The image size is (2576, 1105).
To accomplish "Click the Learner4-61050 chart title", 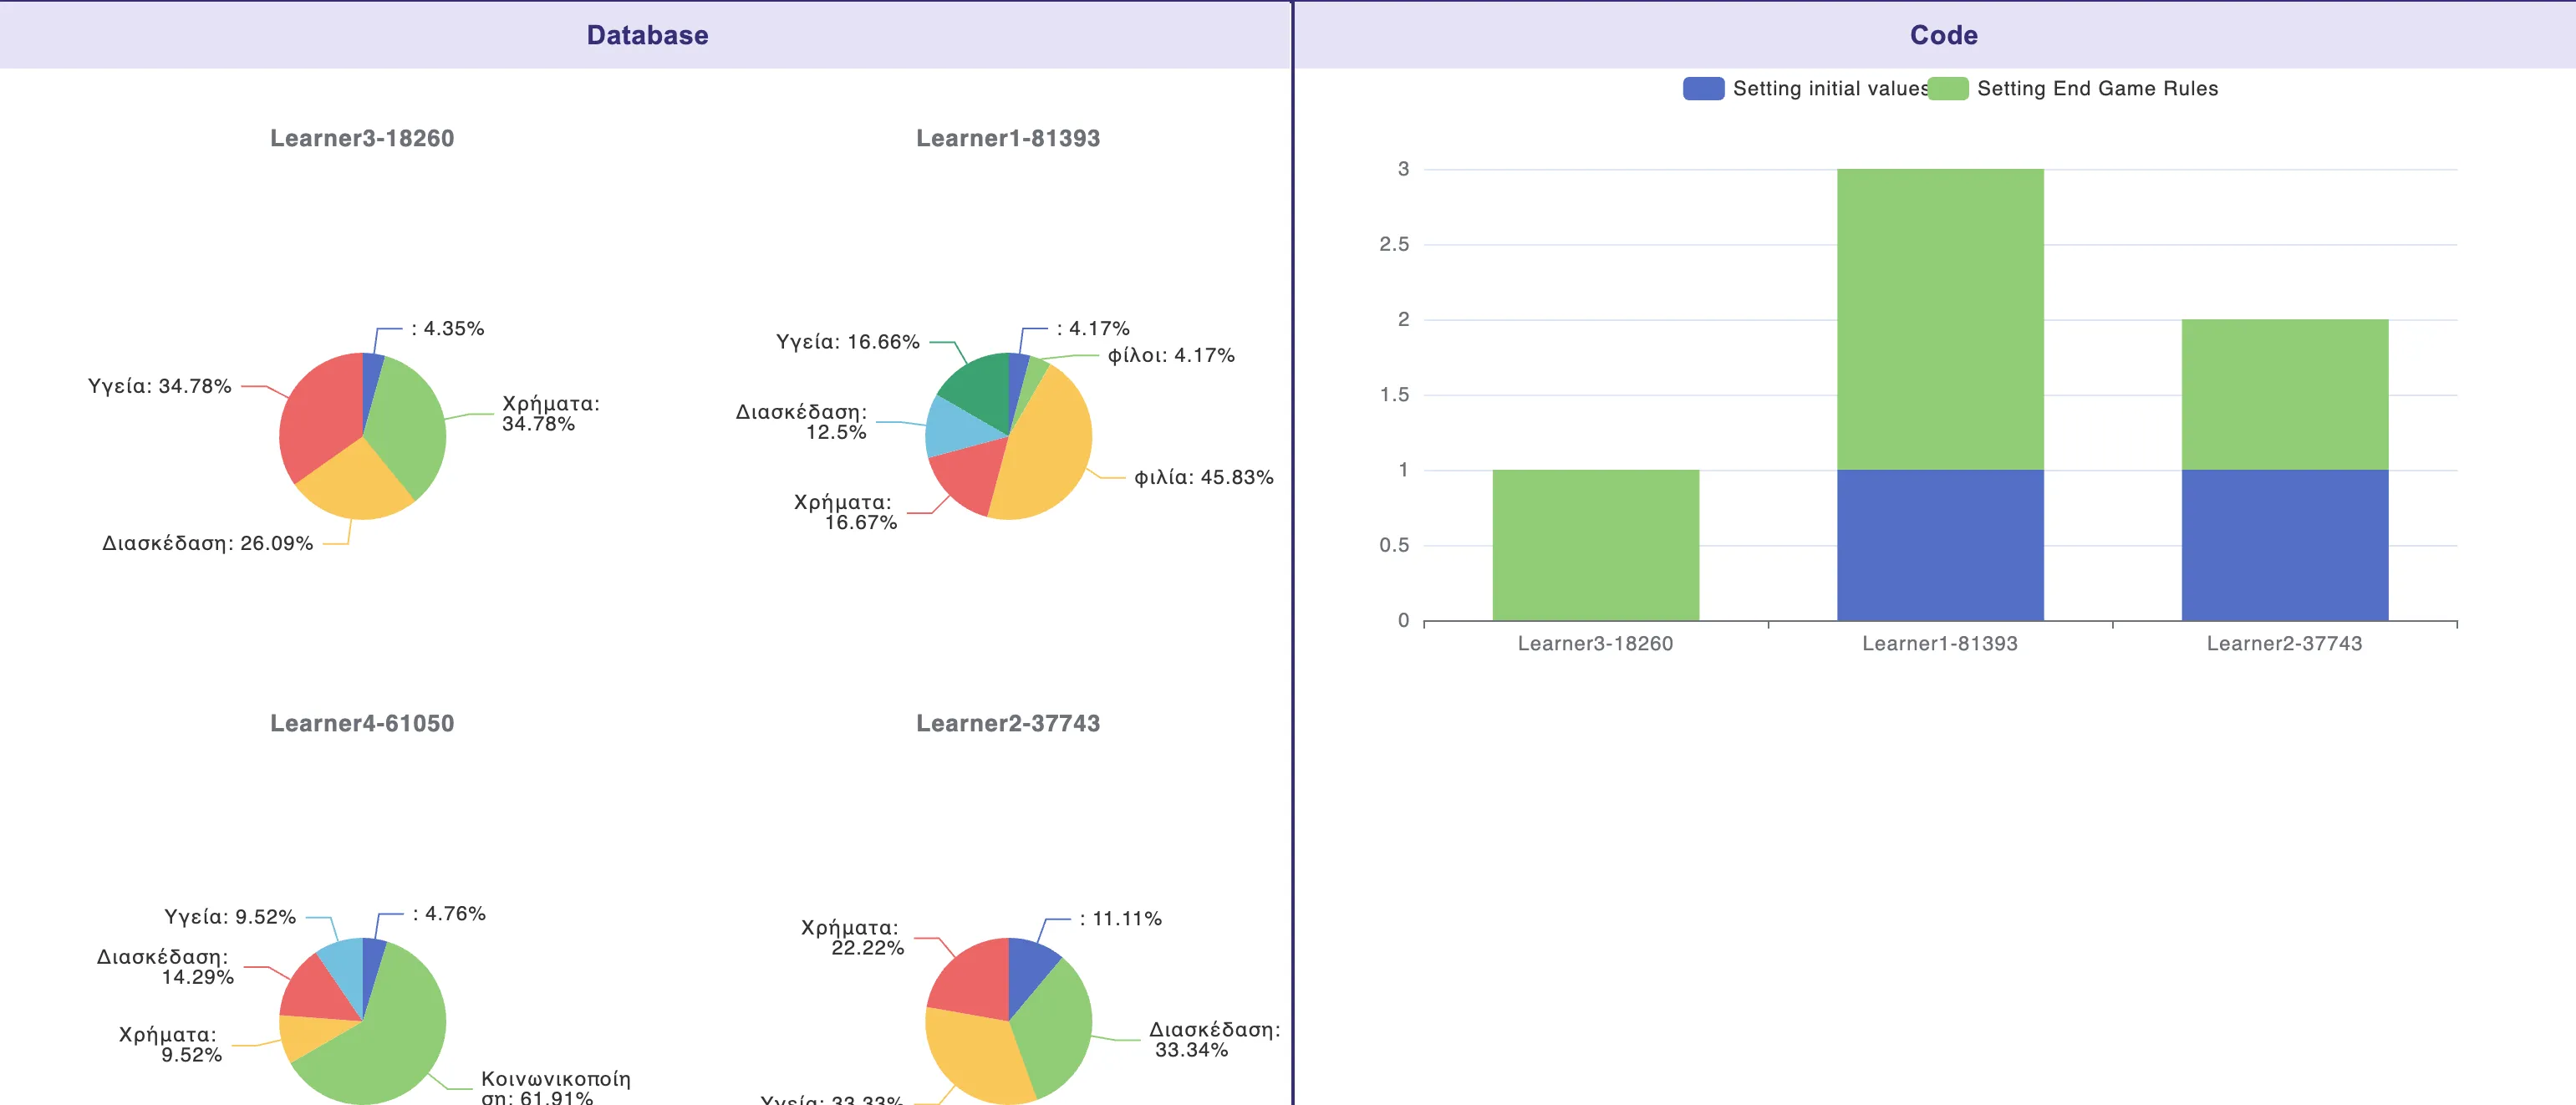I will pyautogui.click(x=362, y=723).
